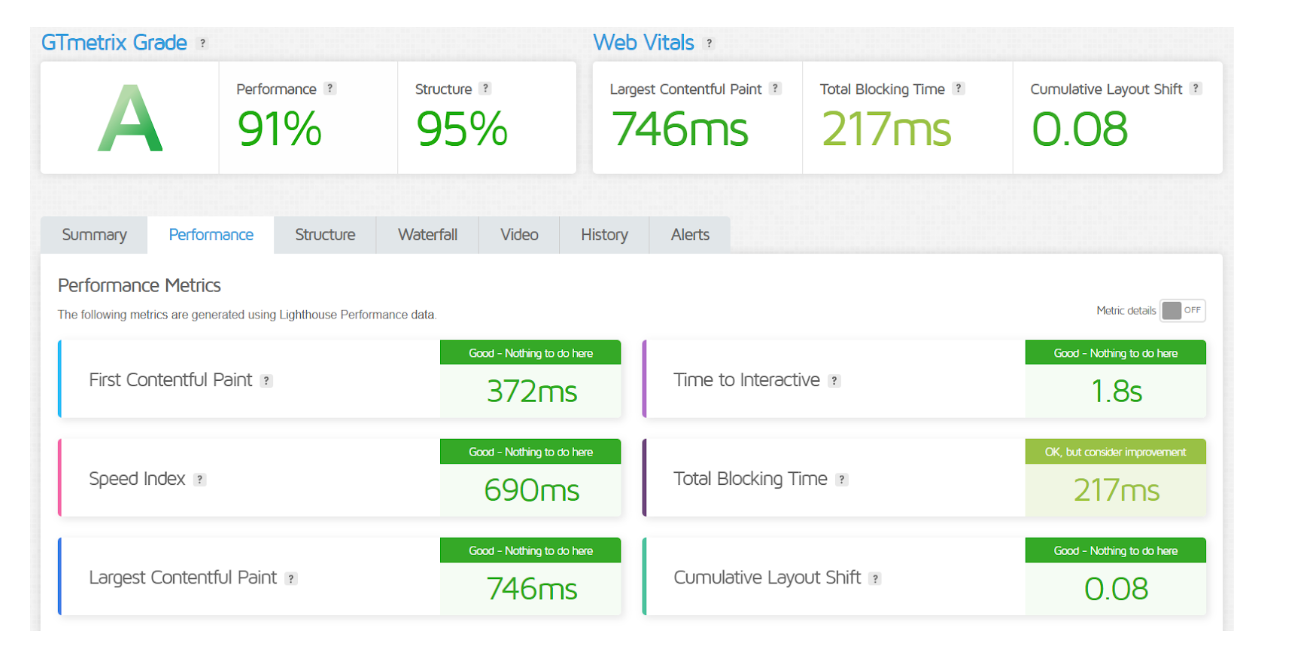Click 'OK, but consider improvement' badge
This screenshot has height=660, width=1294.
point(1116,452)
